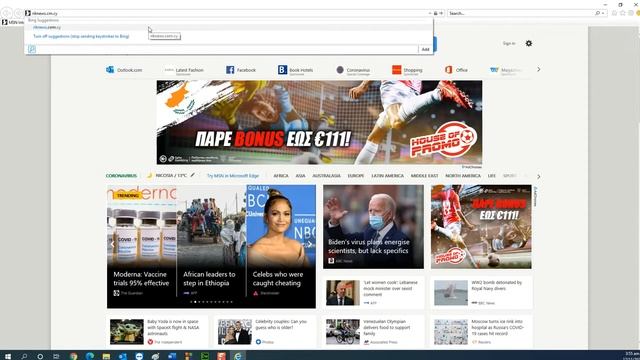This screenshot has height=360, width=640.
Task: Go to home icon in browser toolbar
Action: pos(614,13)
